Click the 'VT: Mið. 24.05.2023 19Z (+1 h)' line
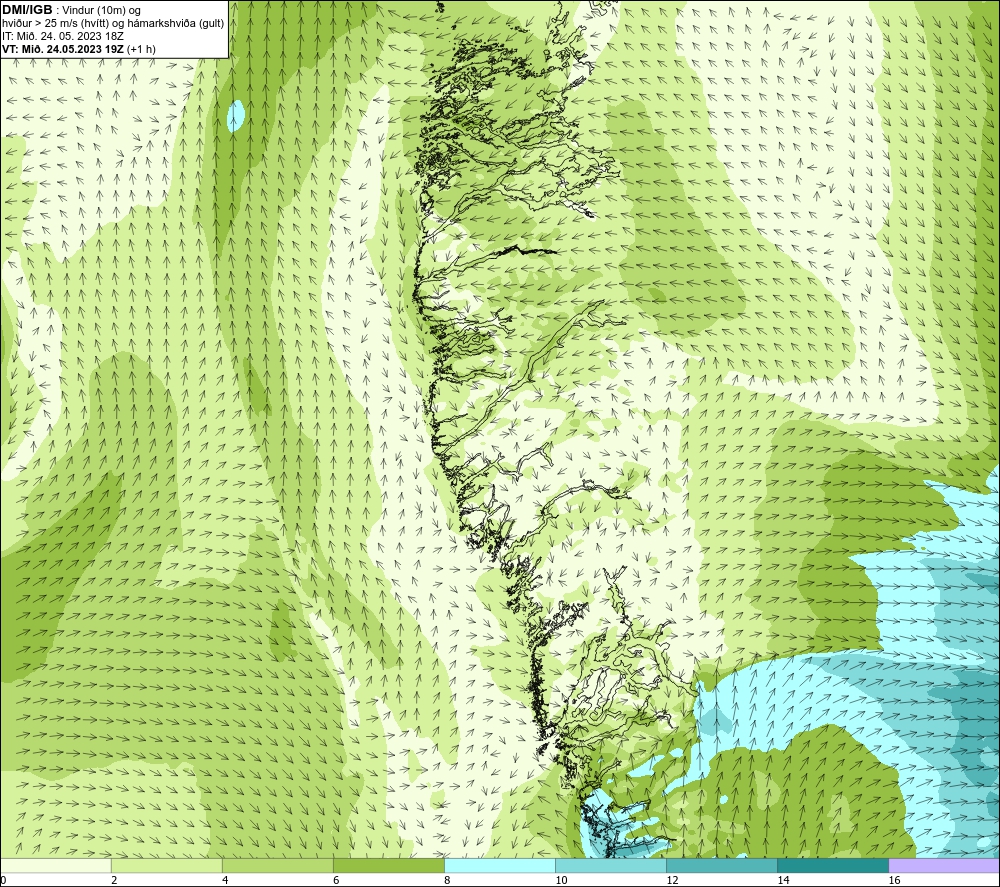The width and height of the screenshot is (1000, 887). coord(79,48)
